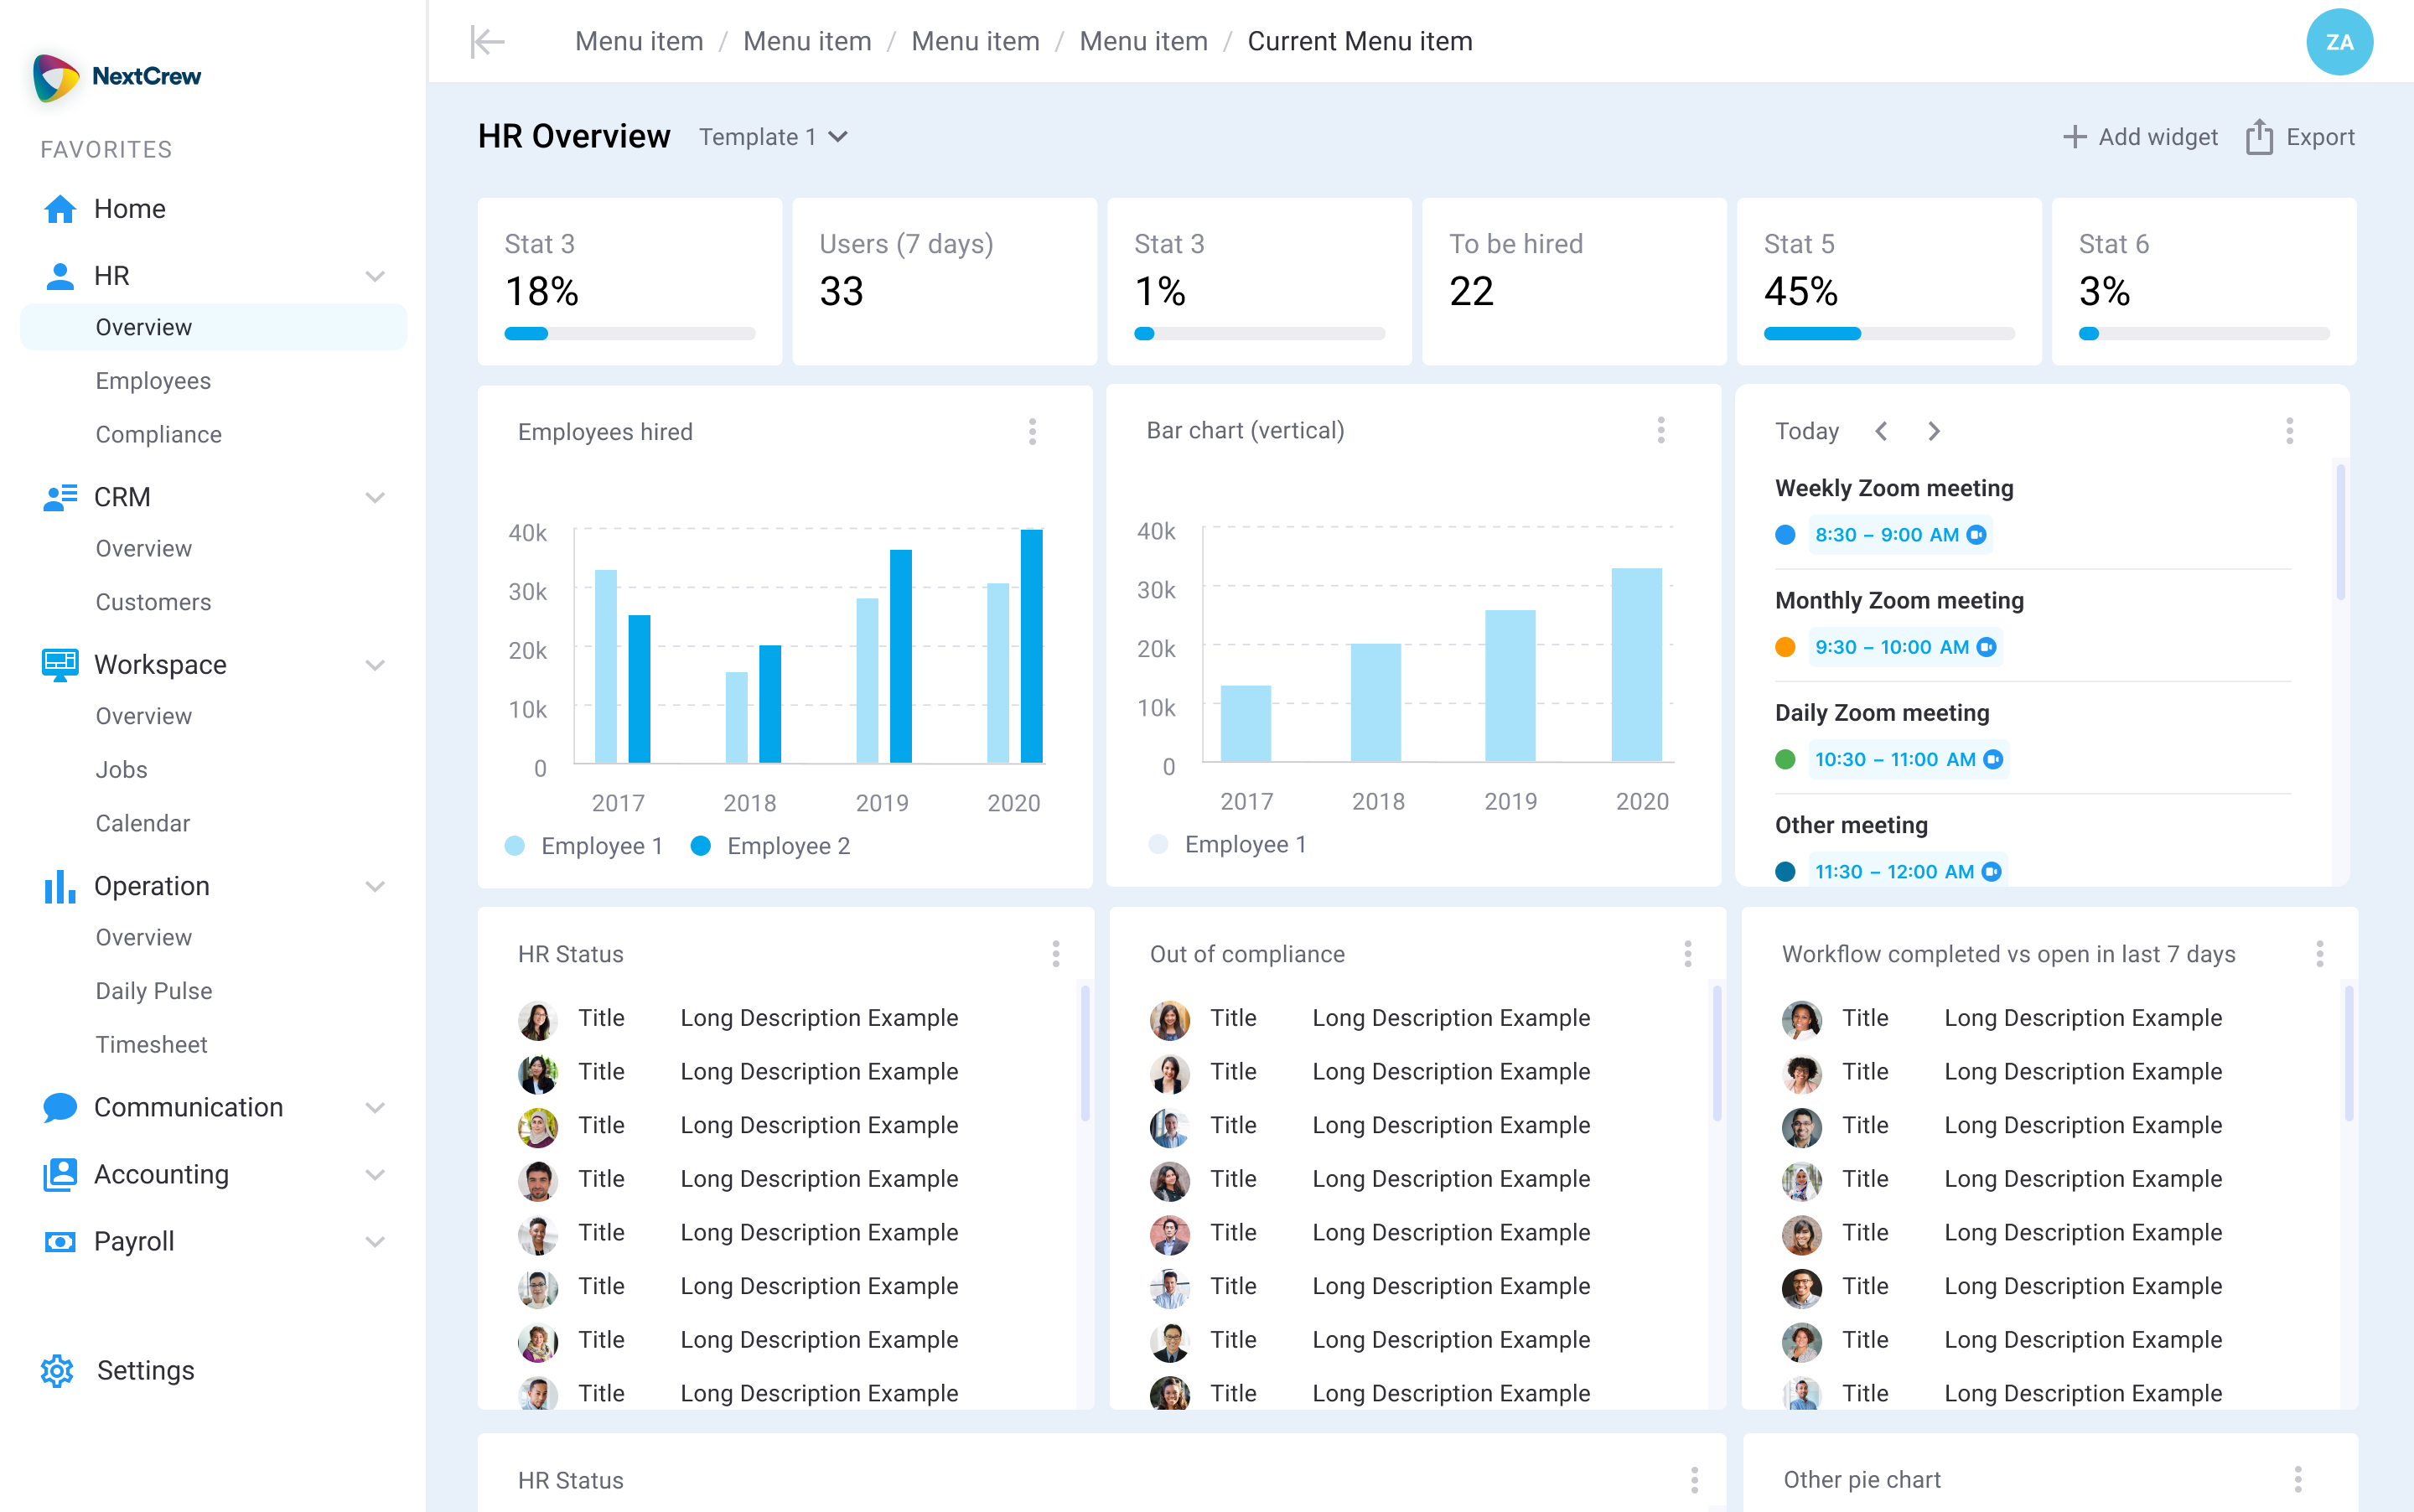This screenshot has width=2414, height=1512.
Task: Open the Today calendar widget options menu
Action: point(2288,431)
